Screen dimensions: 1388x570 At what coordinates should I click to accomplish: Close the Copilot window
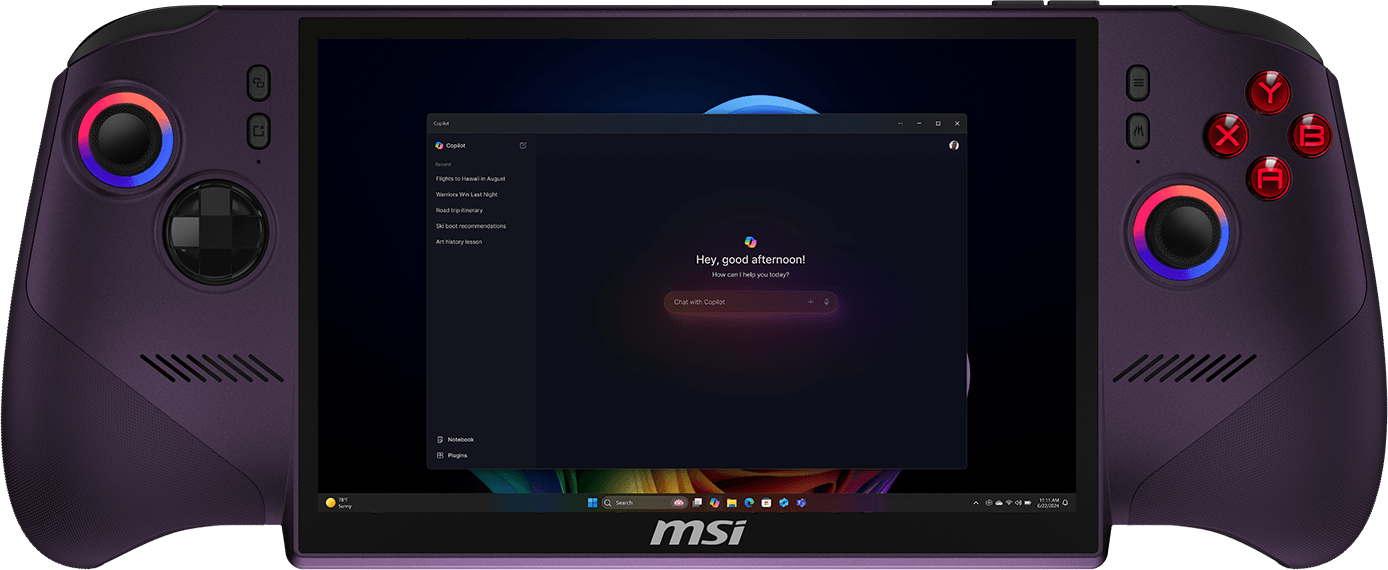[x=957, y=123]
